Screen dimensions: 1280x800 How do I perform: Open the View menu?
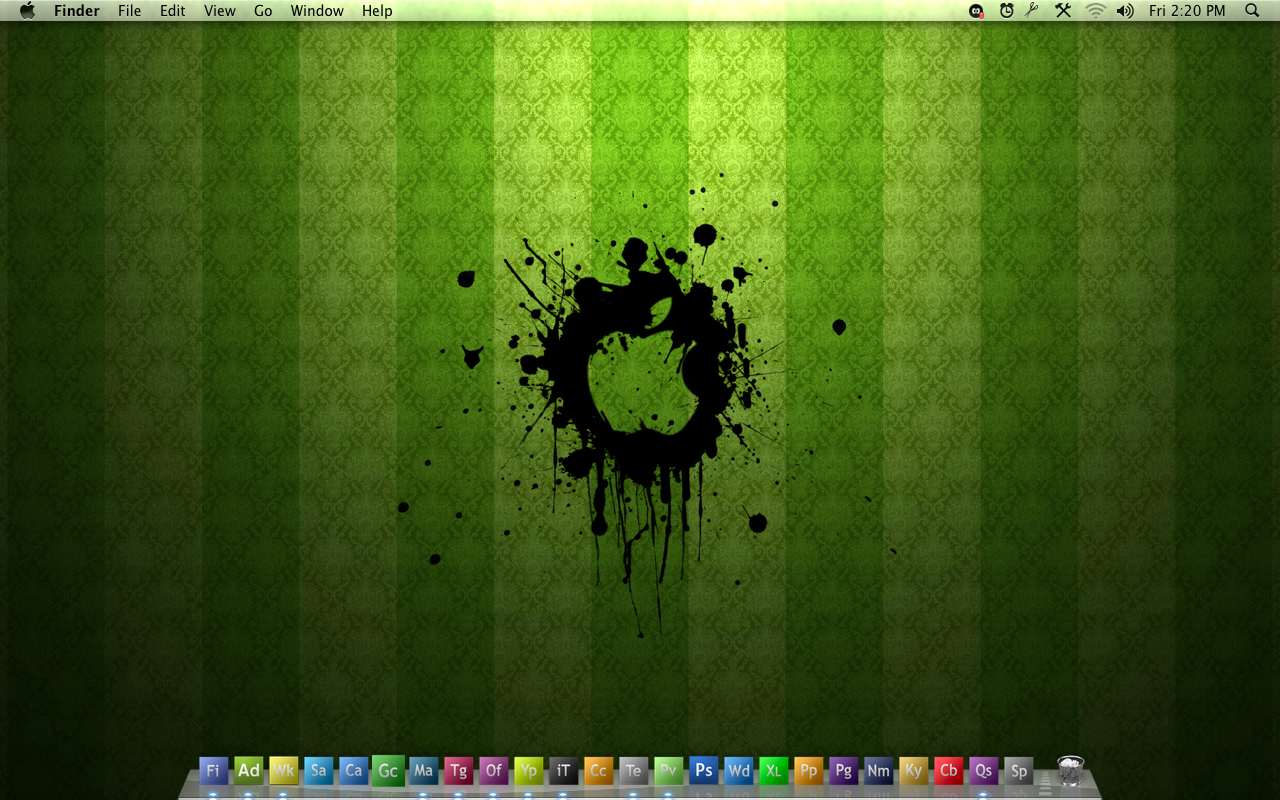tap(220, 11)
